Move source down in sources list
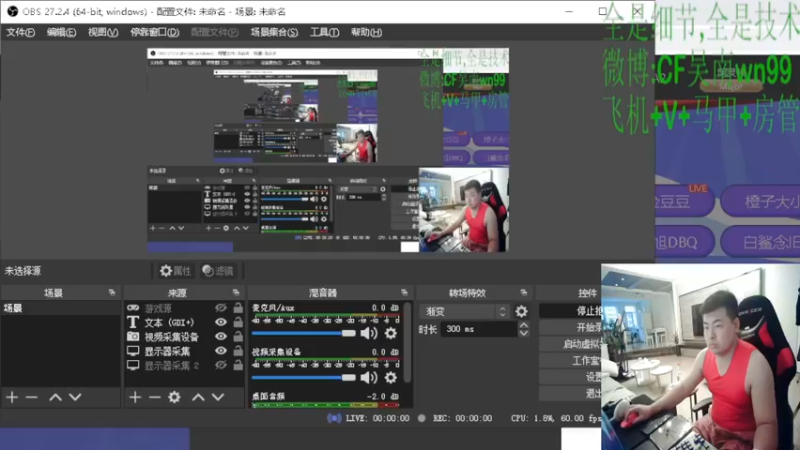 coord(218,397)
